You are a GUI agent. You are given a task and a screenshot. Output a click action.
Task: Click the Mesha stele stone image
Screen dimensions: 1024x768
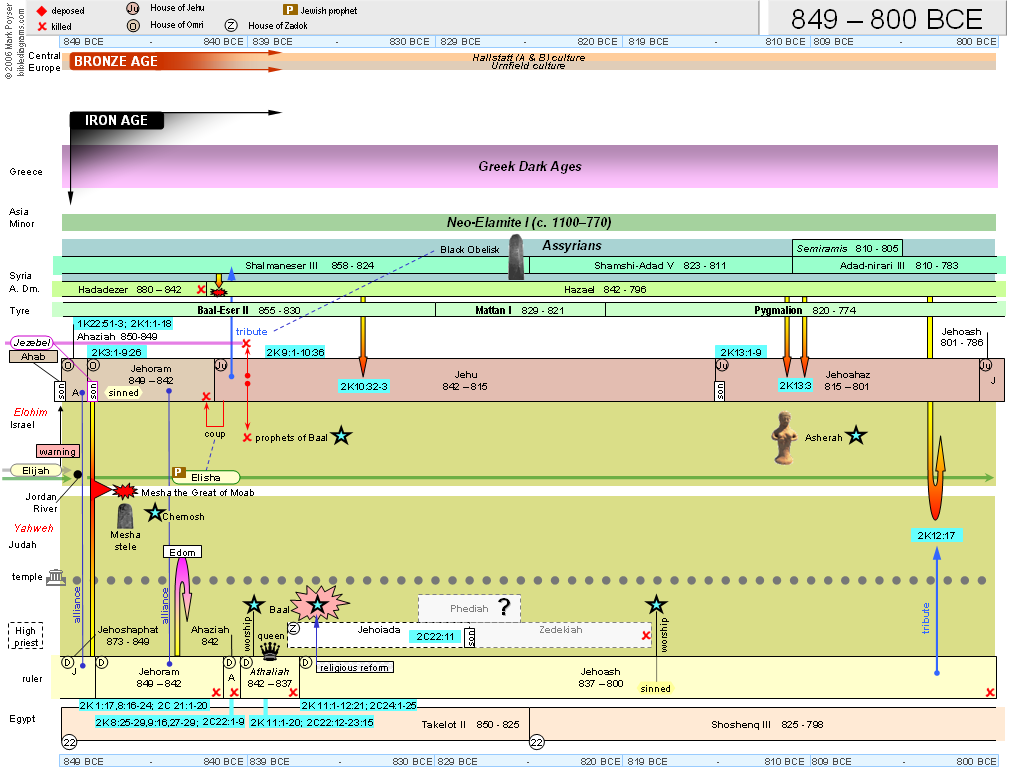[x=125, y=517]
